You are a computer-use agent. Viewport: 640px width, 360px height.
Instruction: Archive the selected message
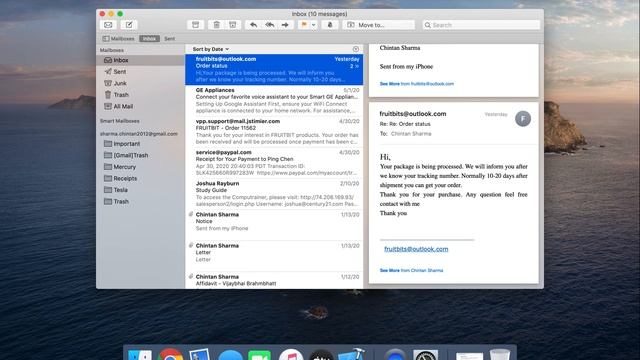[196, 25]
